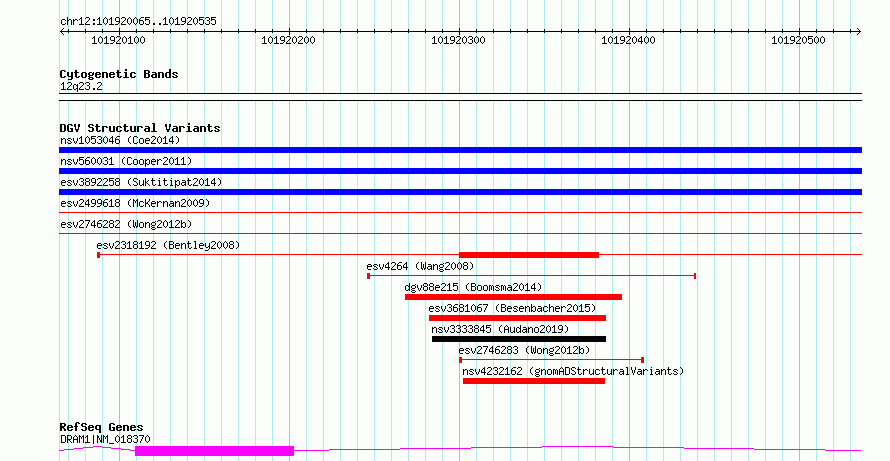The height and width of the screenshot is (461, 890).
Task: Click the 101920300 ruler position
Action: coord(458,40)
